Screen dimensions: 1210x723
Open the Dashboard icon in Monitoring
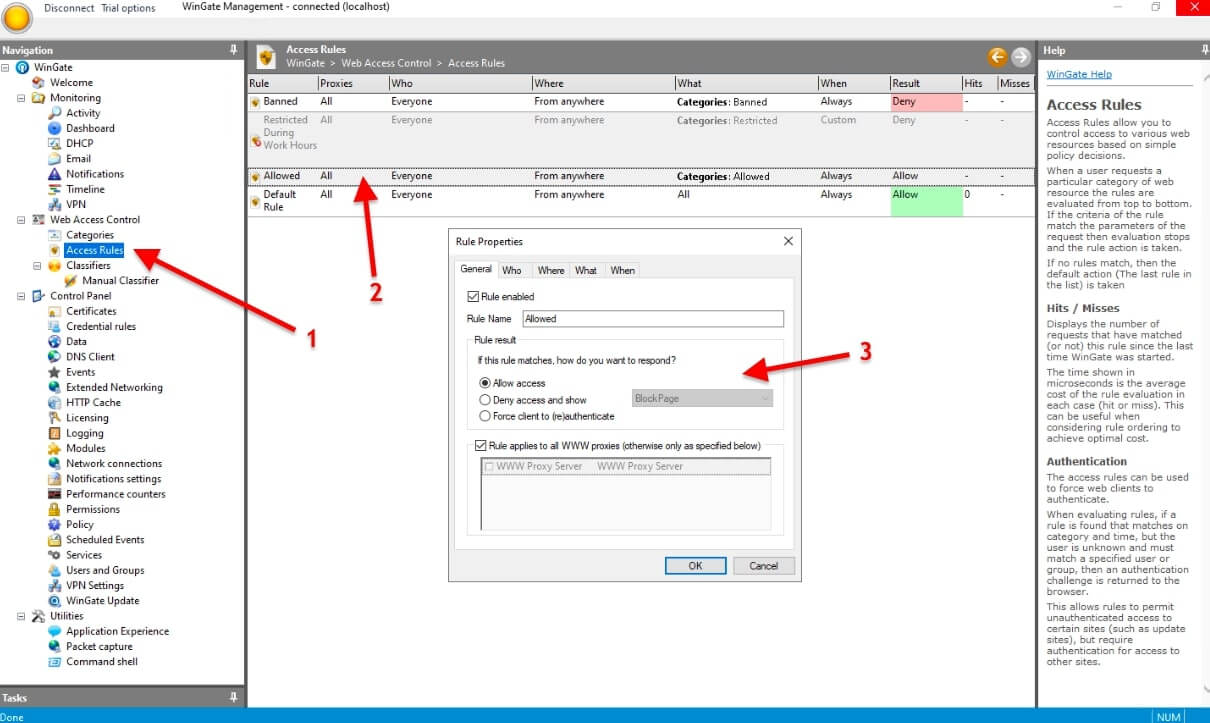pyautogui.click(x=55, y=128)
